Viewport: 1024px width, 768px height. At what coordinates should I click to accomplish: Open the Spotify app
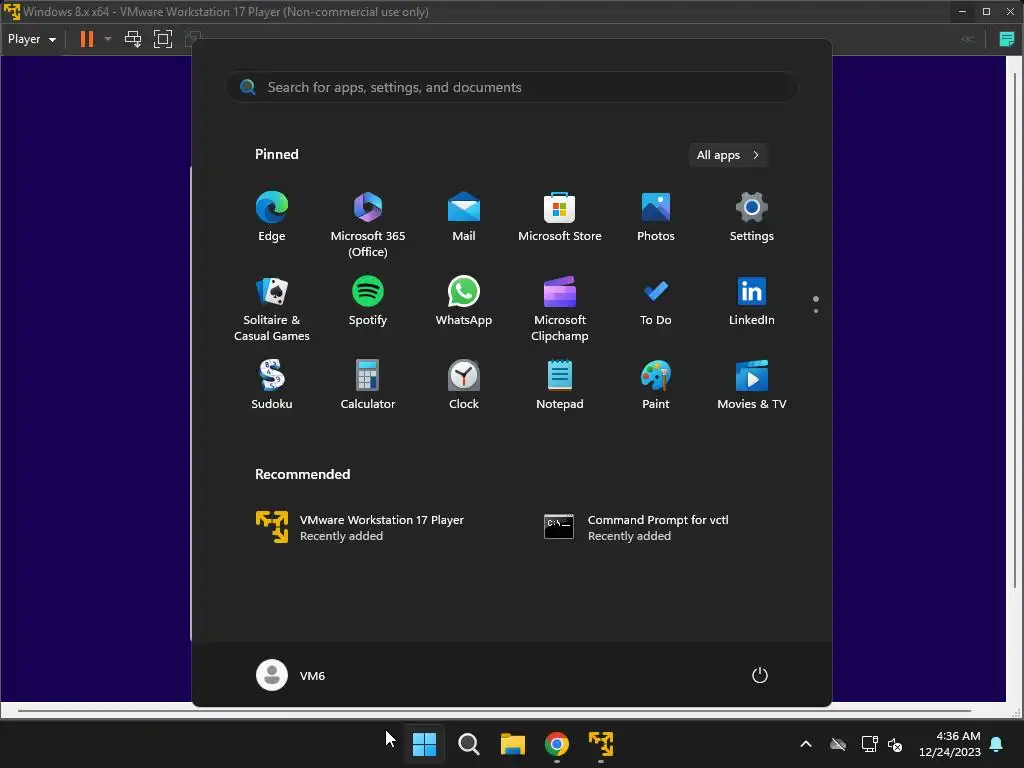[368, 300]
